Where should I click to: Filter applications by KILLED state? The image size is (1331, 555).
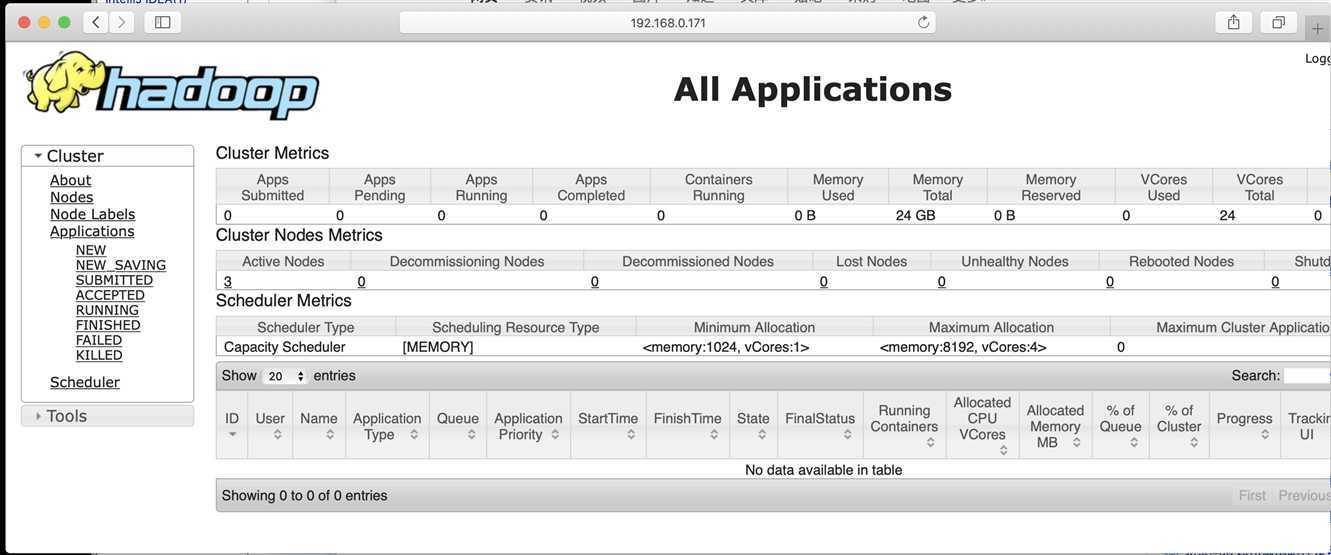click(x=99, y=355)
